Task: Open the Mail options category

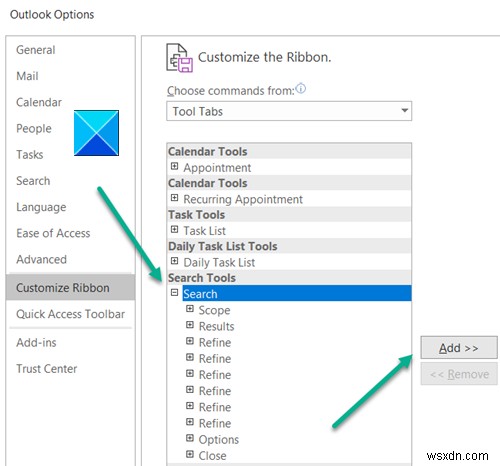Action: (x=27, y=76)
